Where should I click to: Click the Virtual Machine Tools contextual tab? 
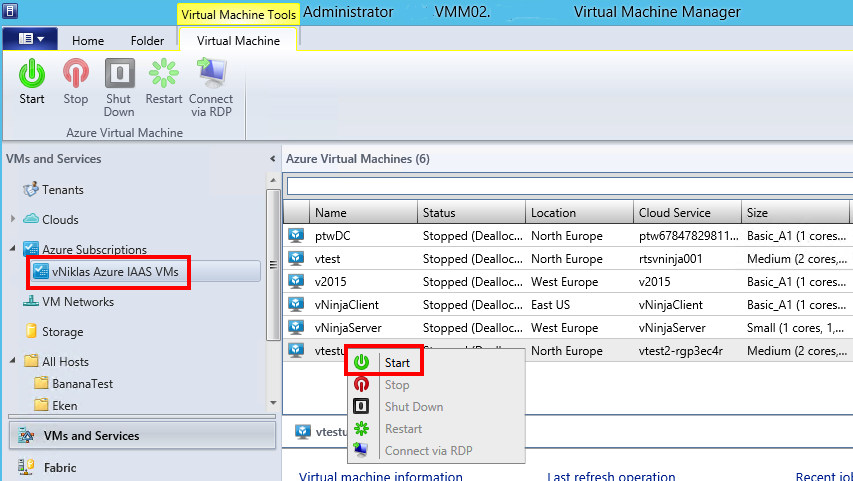tap(238, 14)
